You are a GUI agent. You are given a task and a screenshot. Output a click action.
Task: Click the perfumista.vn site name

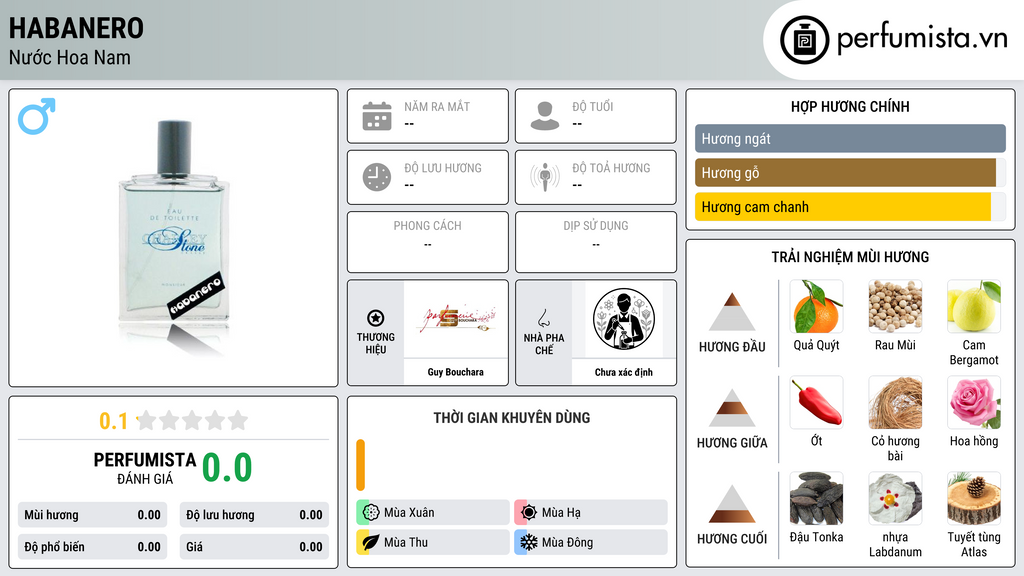click(922, 38)
